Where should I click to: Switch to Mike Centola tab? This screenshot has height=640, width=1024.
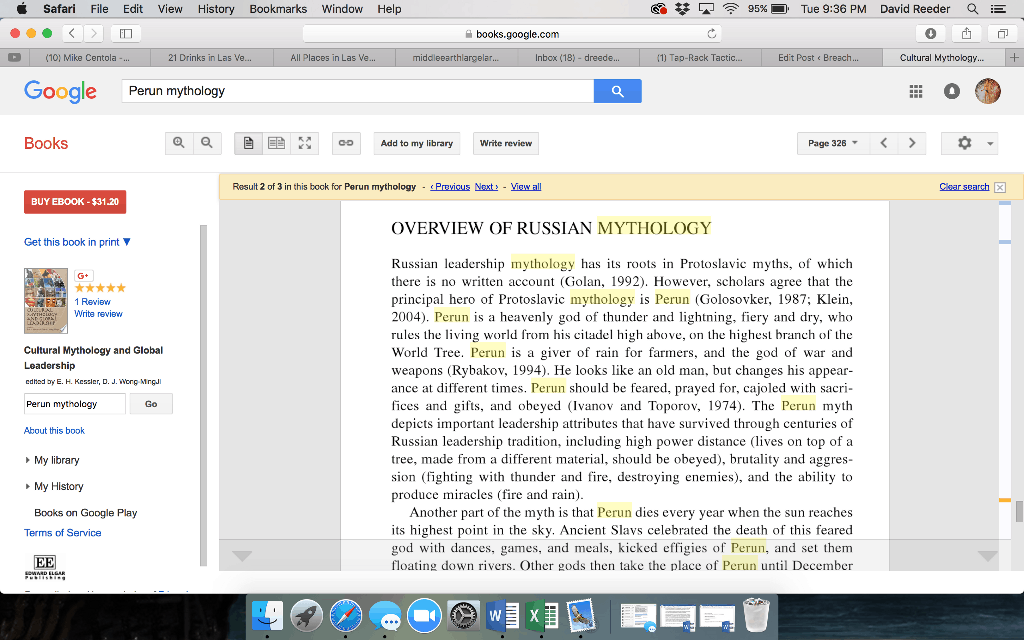tap(87, 57)
